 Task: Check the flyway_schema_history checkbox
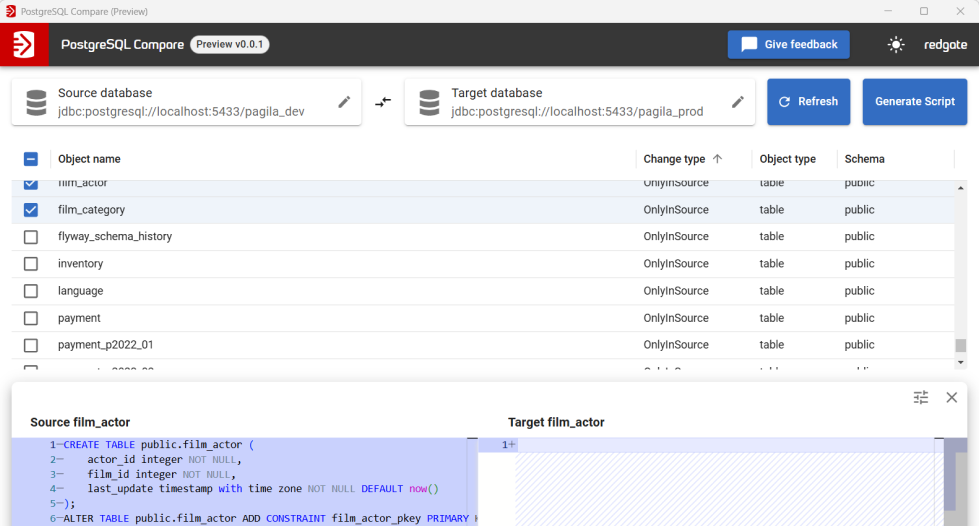click(31, 237)
